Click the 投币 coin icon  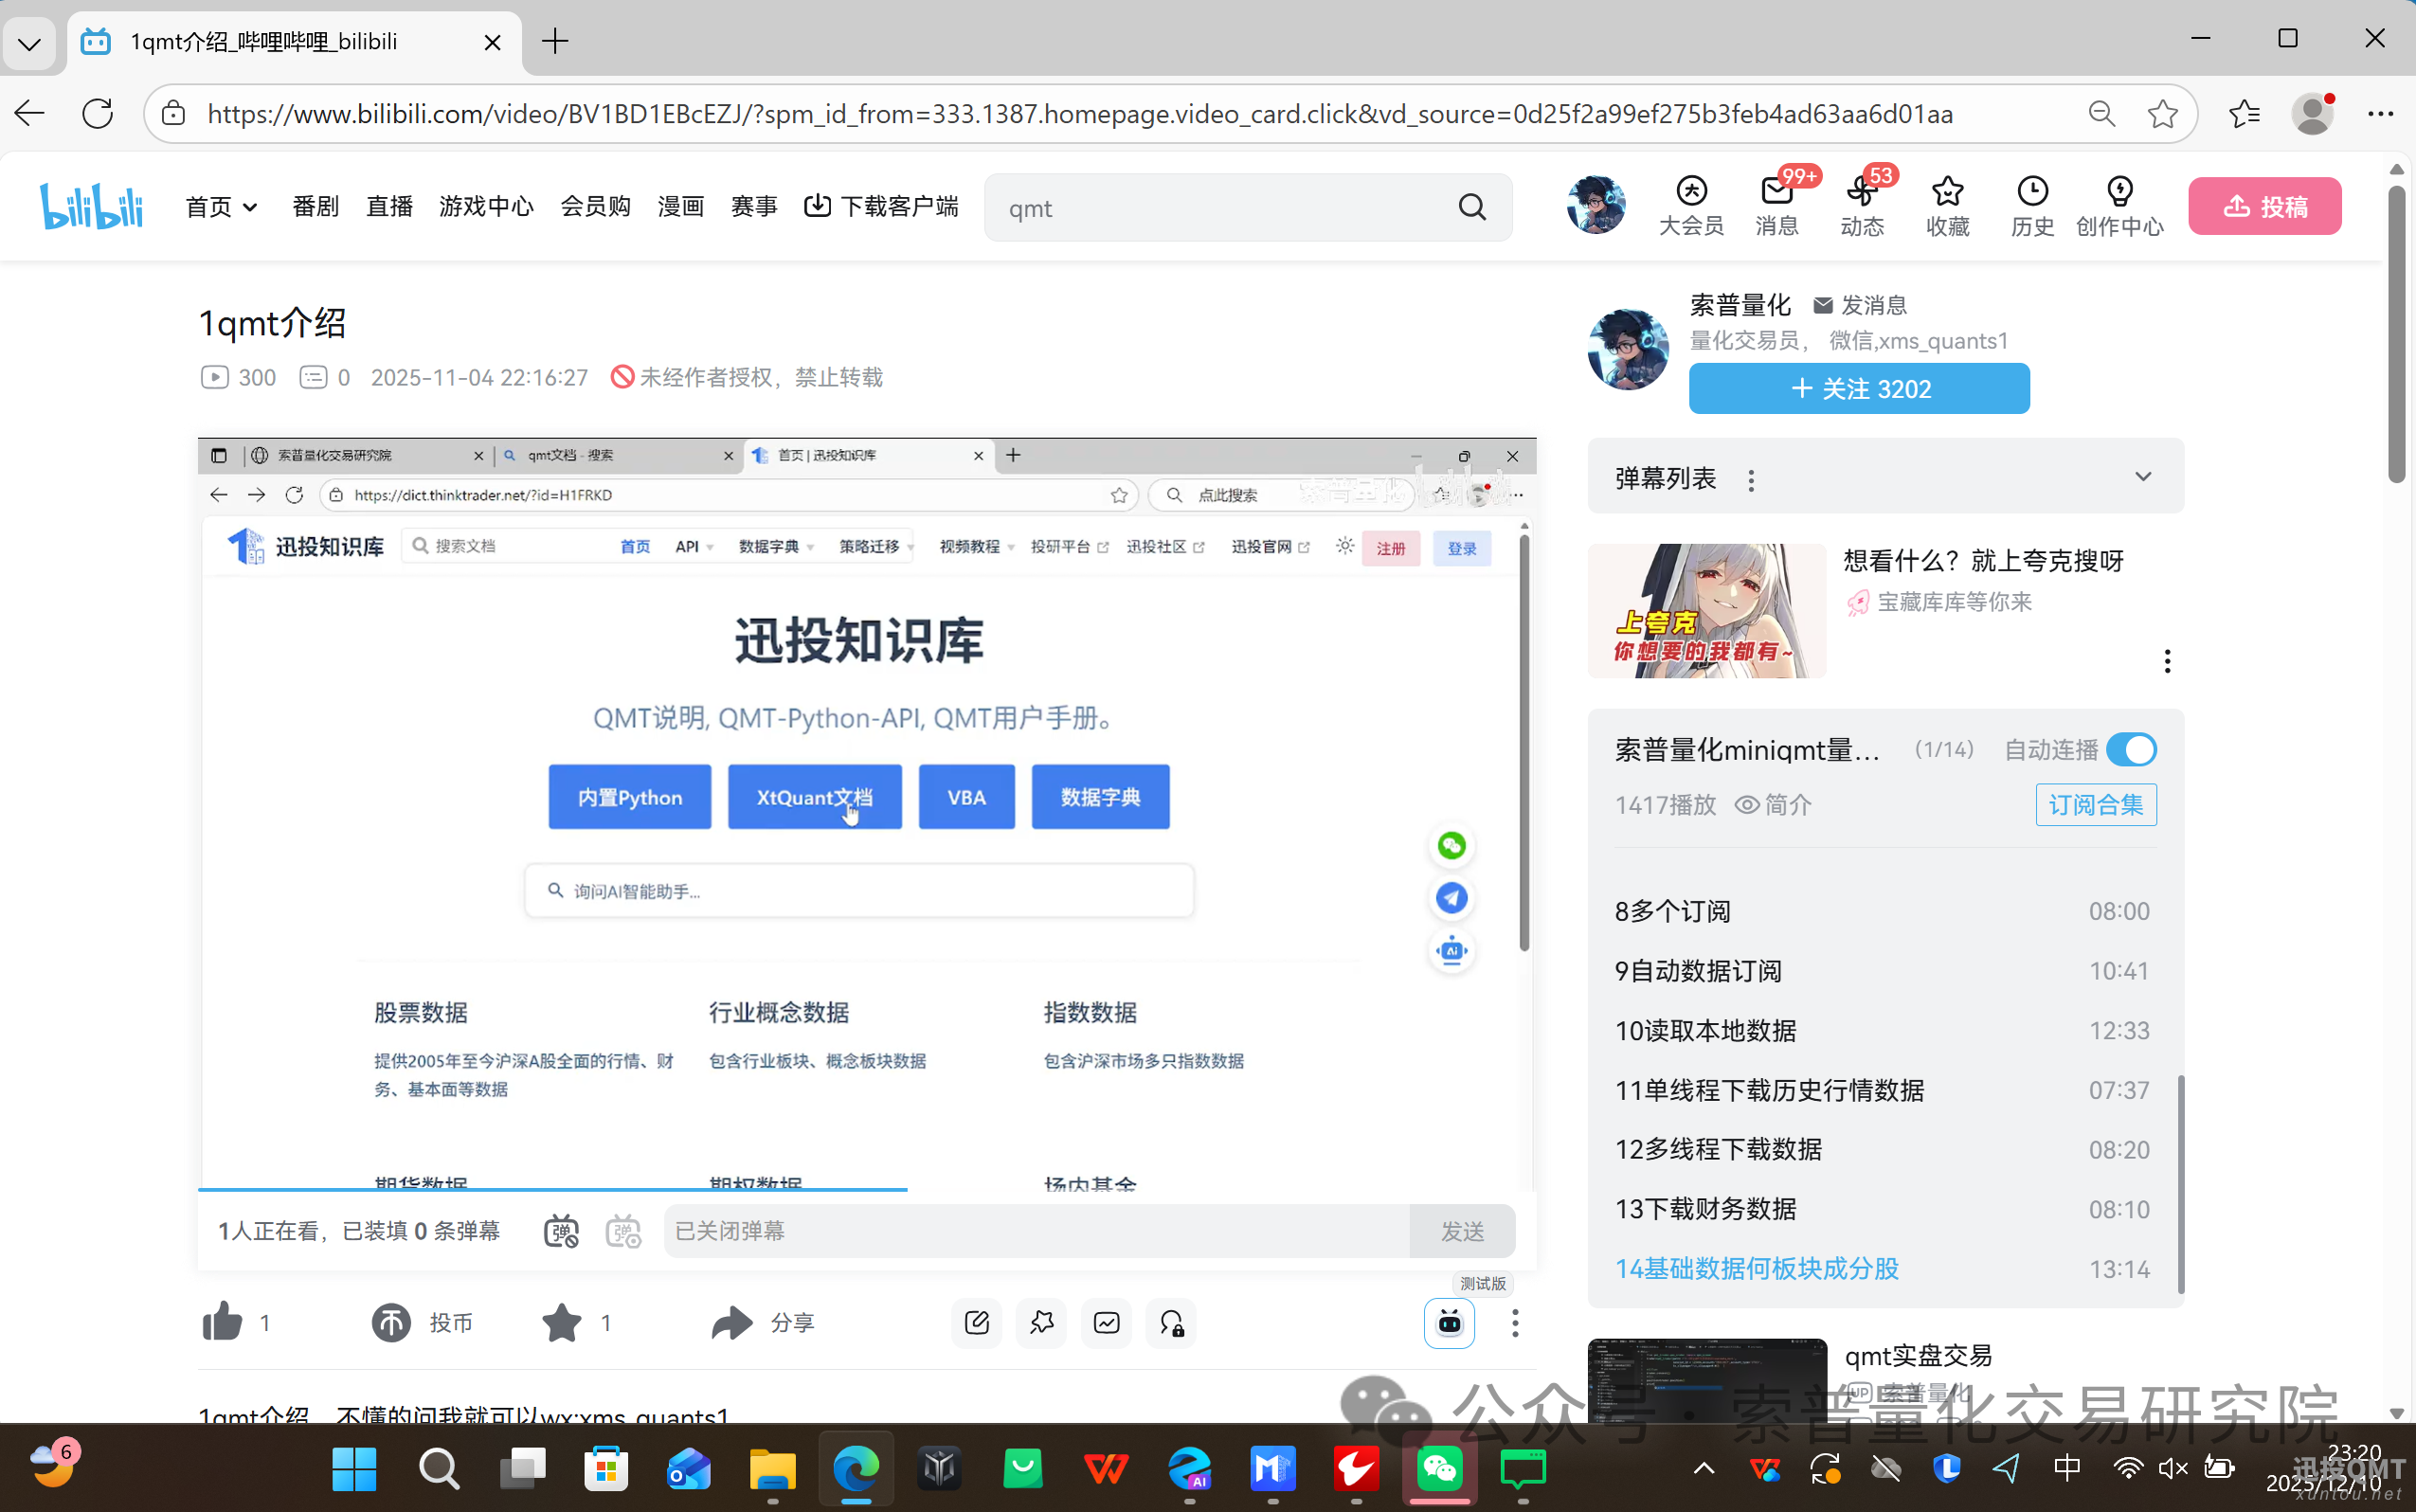(x=391, y=1322)
